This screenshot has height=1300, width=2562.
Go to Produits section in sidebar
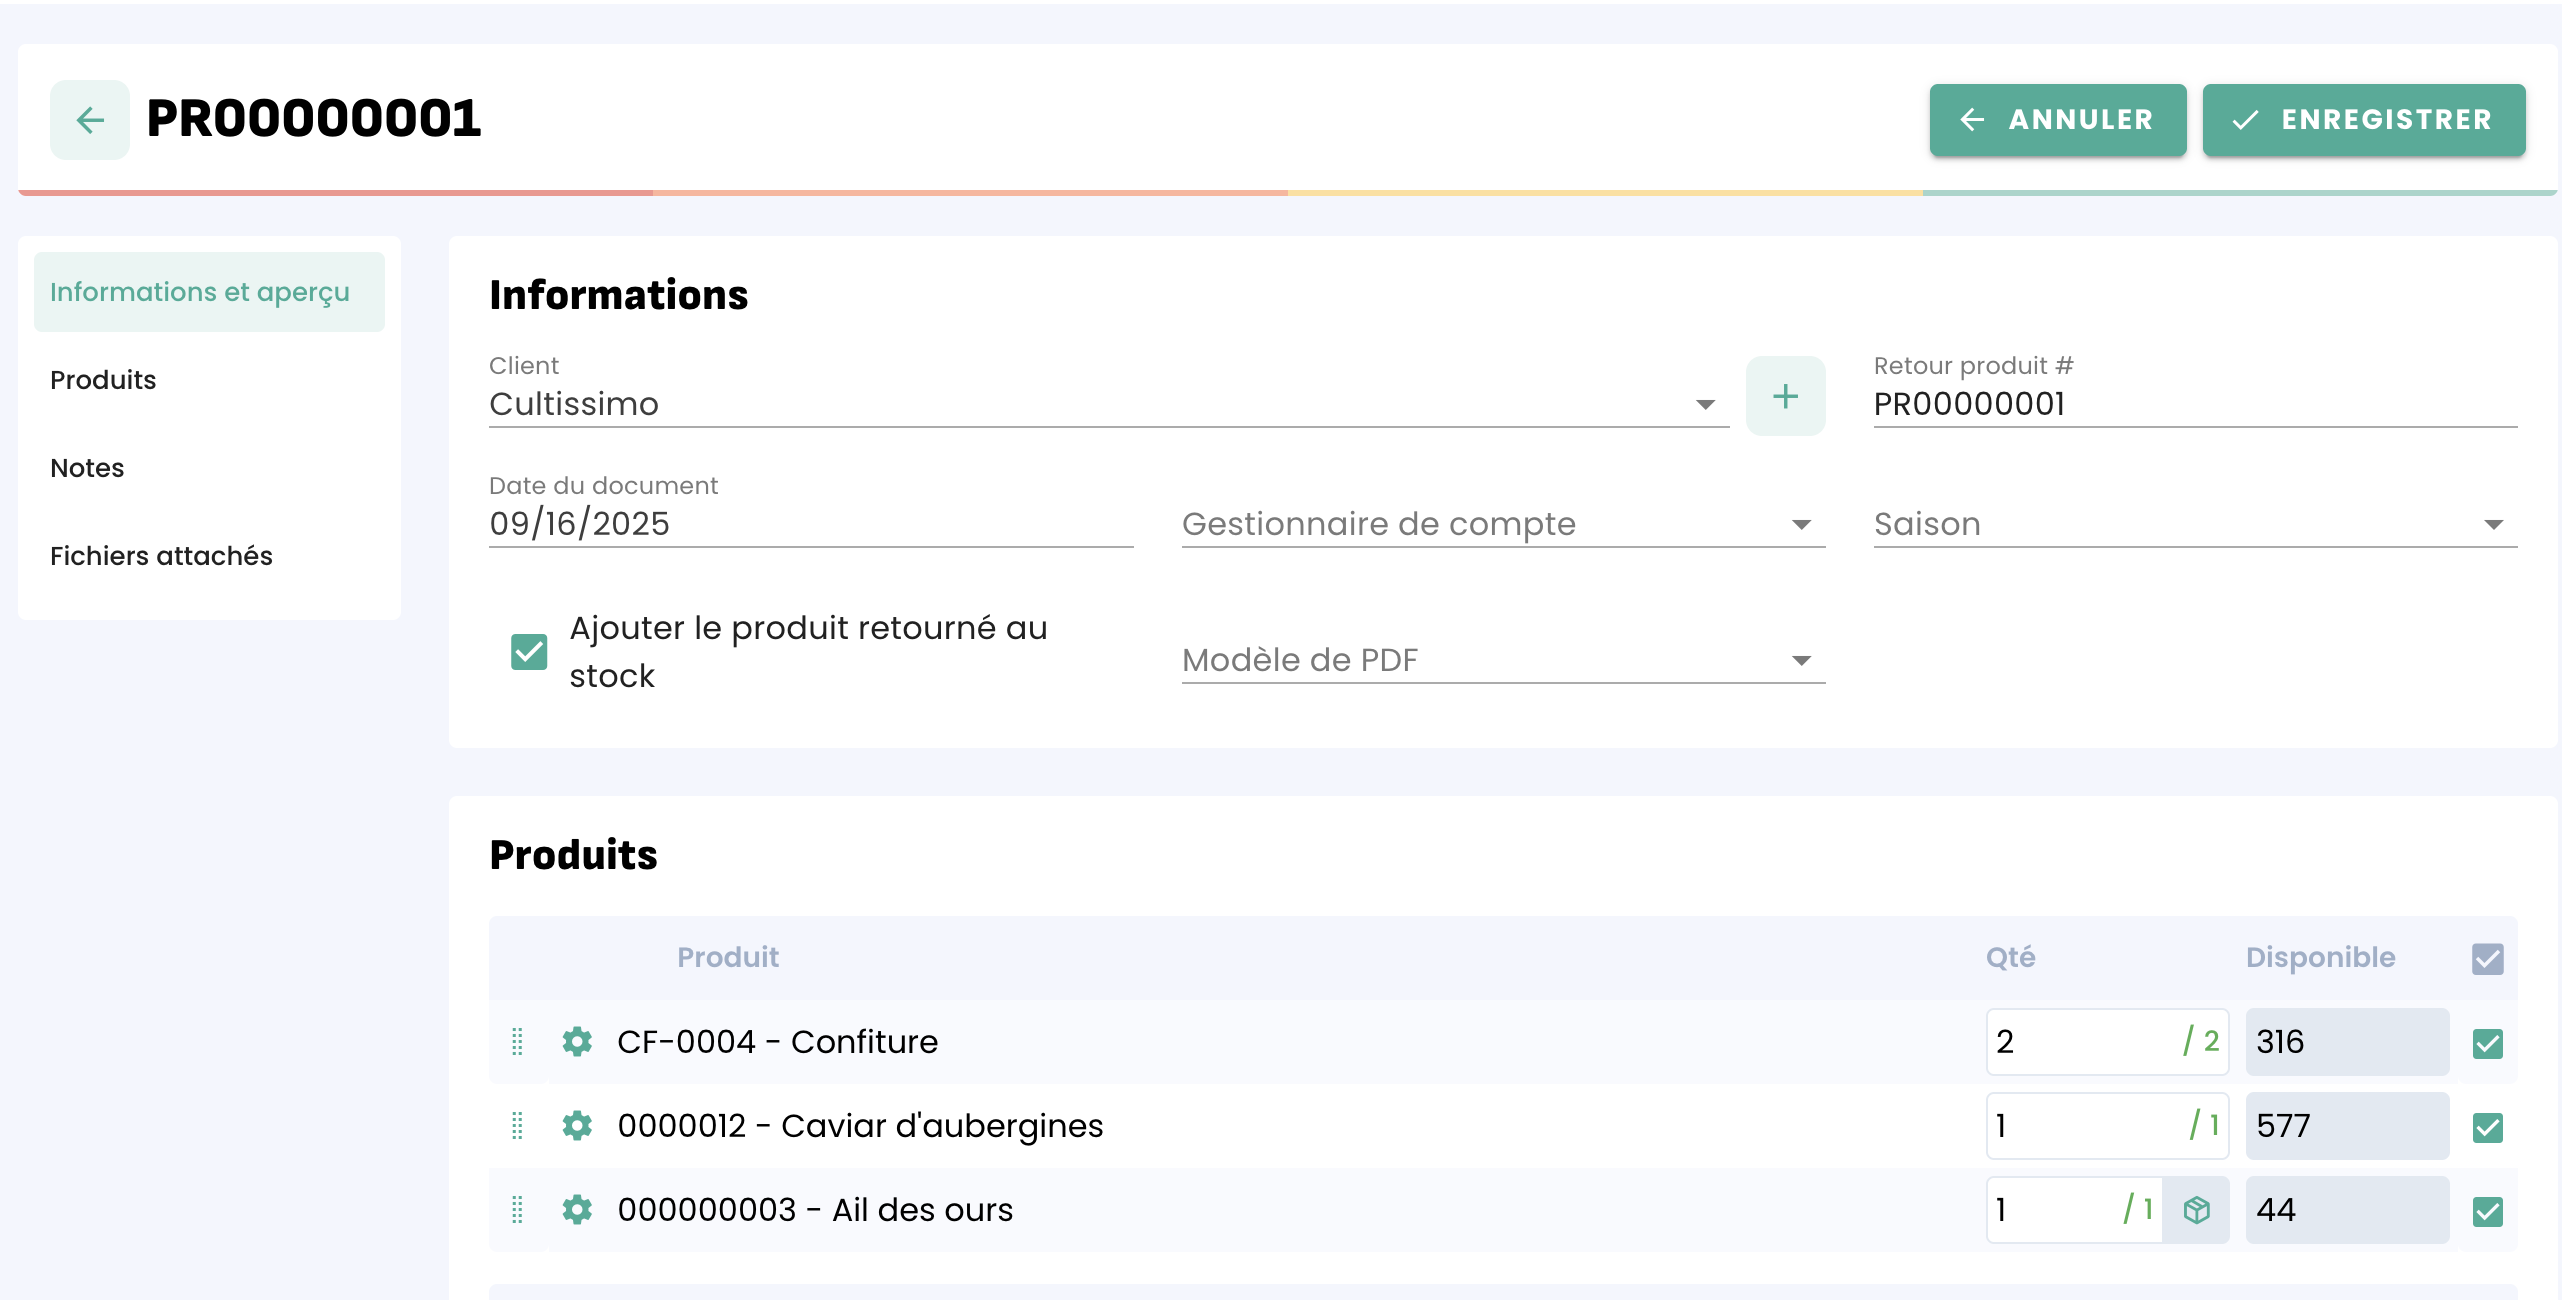[103, 380]
